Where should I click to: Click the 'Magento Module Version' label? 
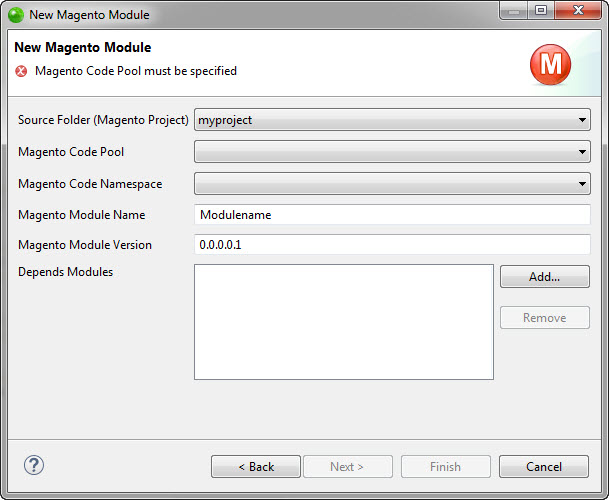click(x=85, y=245)
